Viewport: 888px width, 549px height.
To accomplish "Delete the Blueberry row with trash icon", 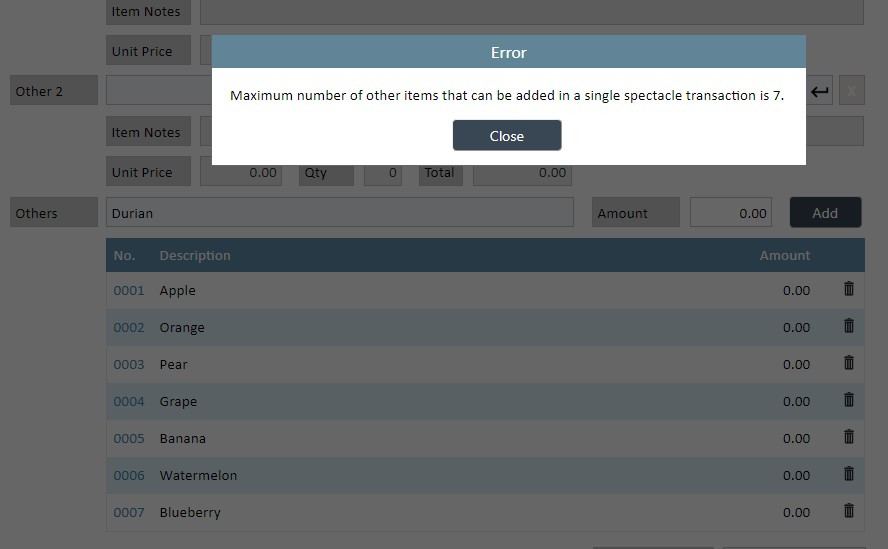I will pos(848,510).
